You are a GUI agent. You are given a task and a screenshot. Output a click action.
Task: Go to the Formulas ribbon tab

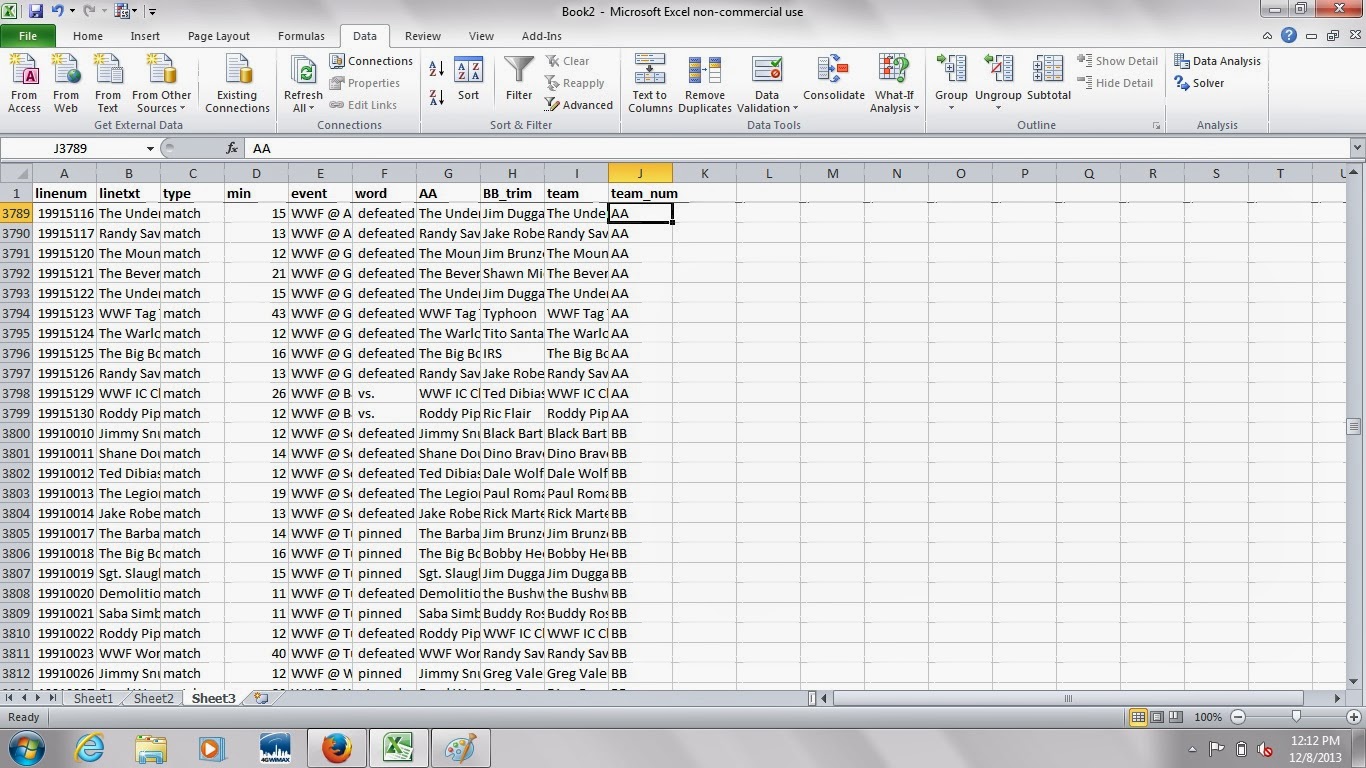click(301, 36)
